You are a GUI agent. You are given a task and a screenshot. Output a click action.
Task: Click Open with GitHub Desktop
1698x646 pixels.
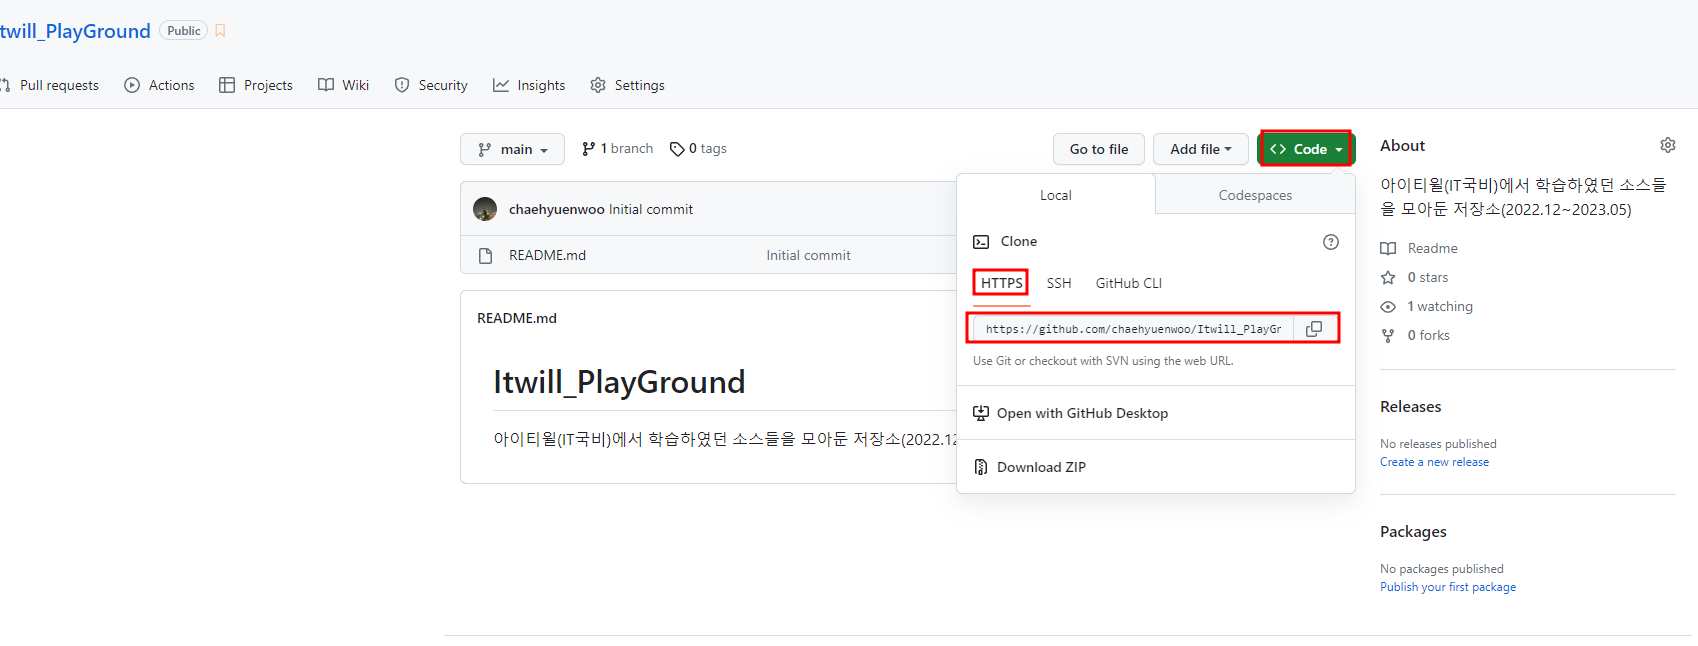1082,413
